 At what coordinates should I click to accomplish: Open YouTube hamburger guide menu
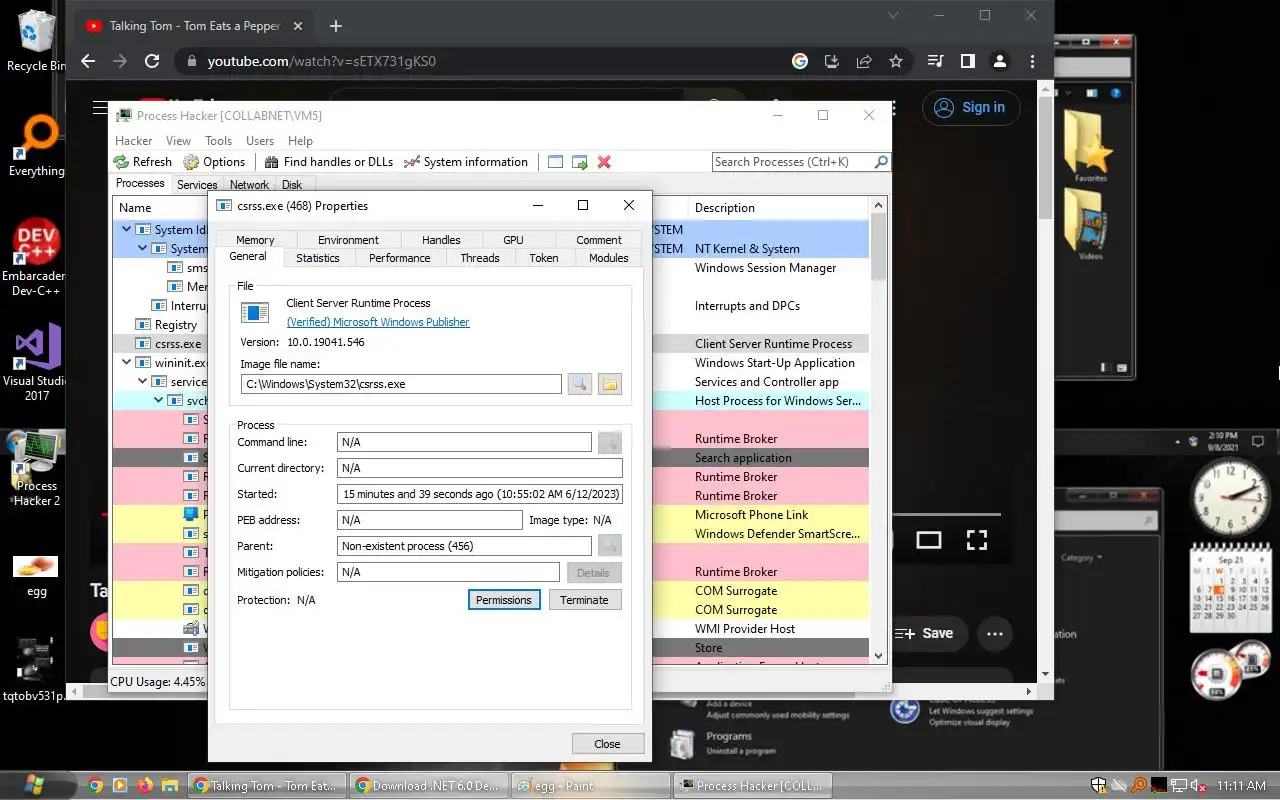coord(100,108)
